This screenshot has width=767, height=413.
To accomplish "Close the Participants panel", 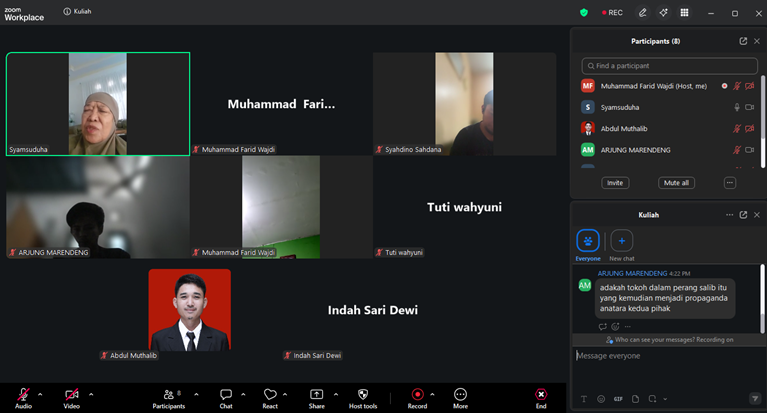I will pos(757,41).
